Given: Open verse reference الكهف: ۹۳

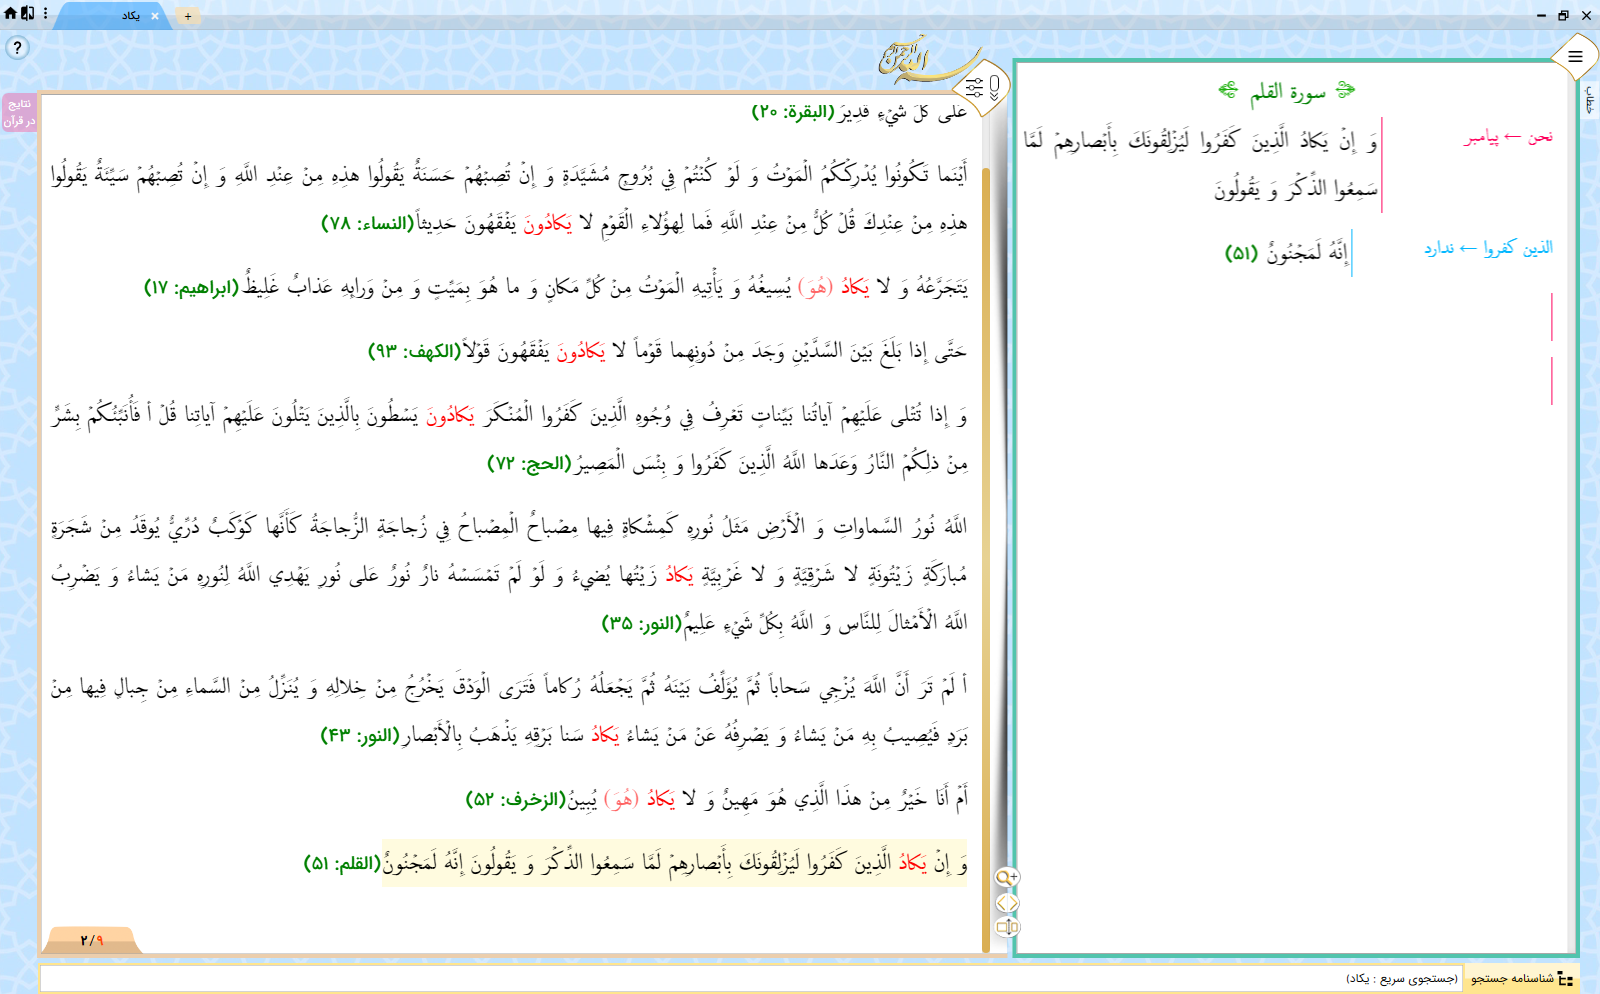Looking at the screenshot, I should (415, 351).
